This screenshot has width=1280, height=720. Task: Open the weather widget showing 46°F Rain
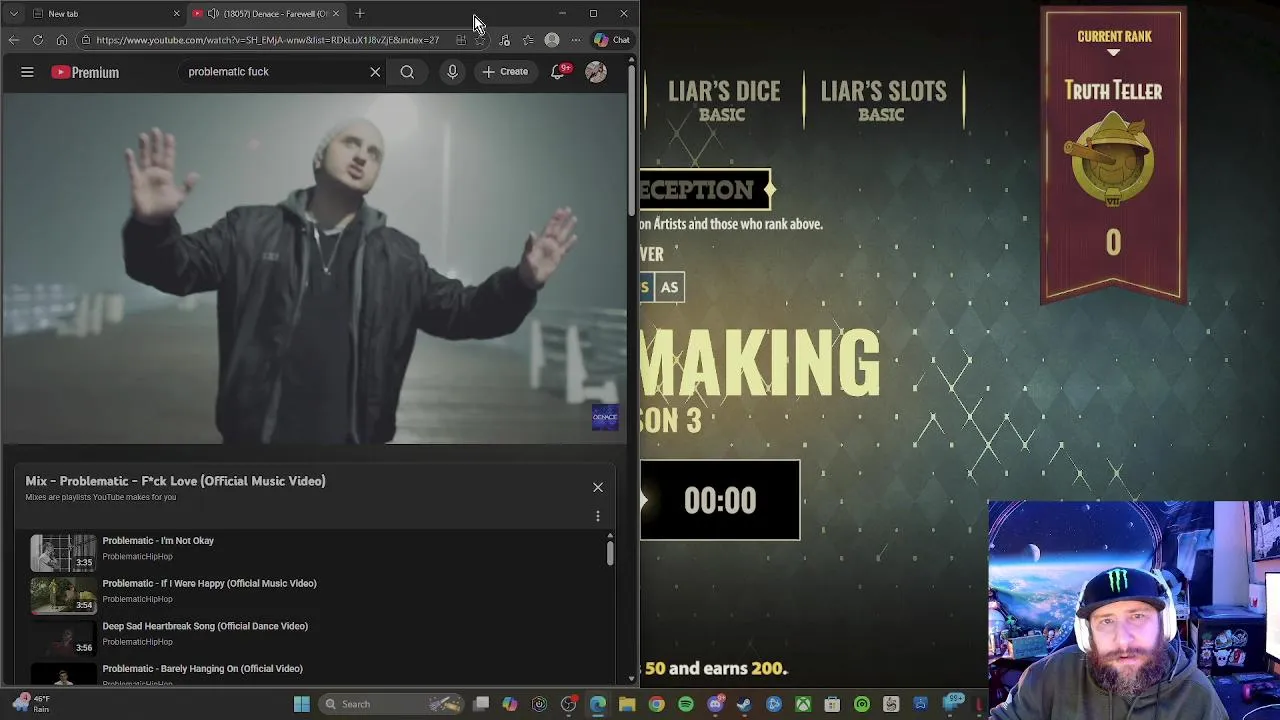point(30,704)
